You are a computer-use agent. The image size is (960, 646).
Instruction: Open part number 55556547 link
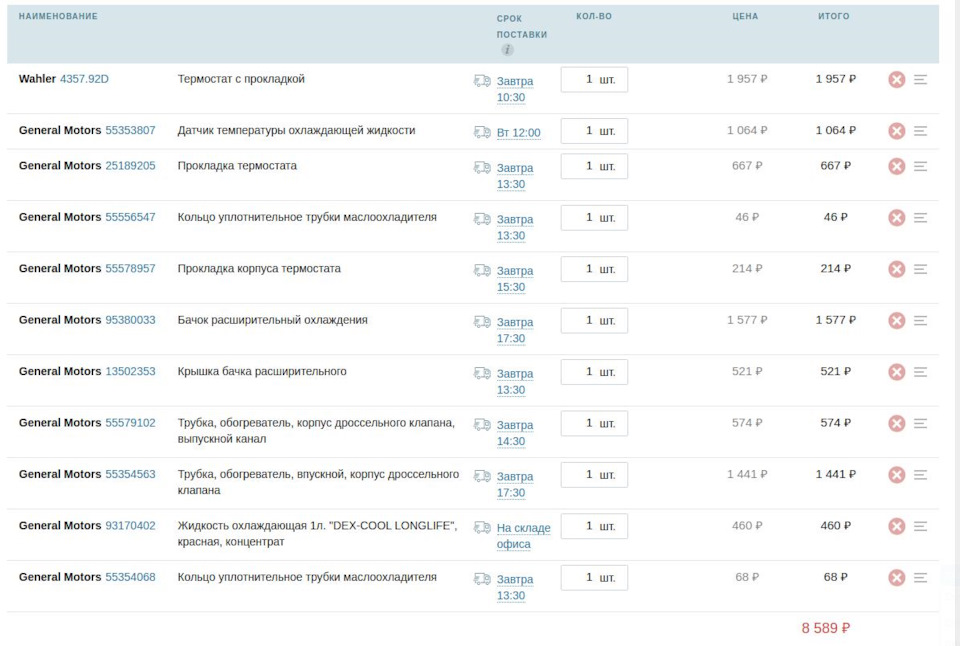tap(130, 217)
